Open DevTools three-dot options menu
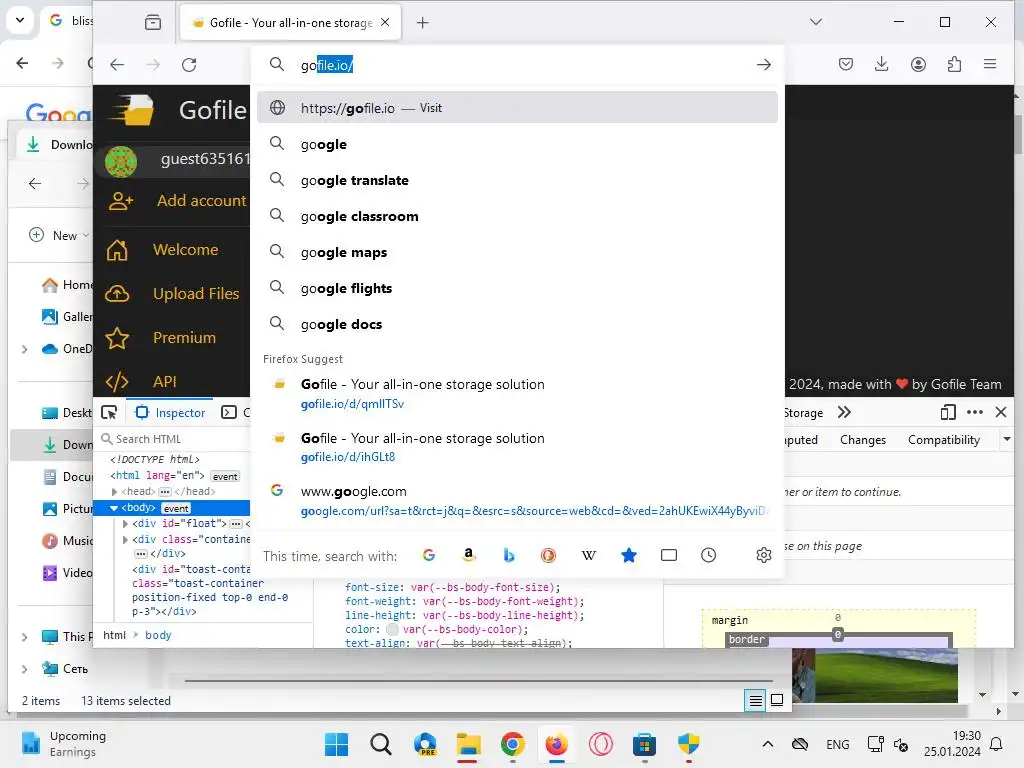The image size is (1024, 768). click(x=975, y=412)
